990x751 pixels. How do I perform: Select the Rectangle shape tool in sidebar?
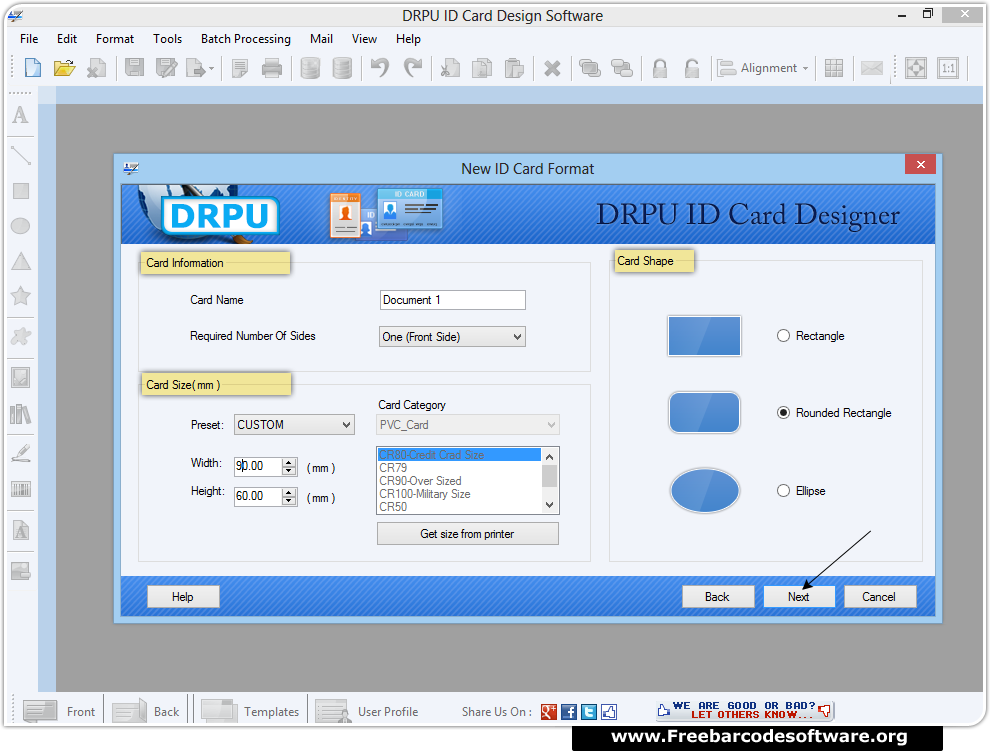[21, 191]
